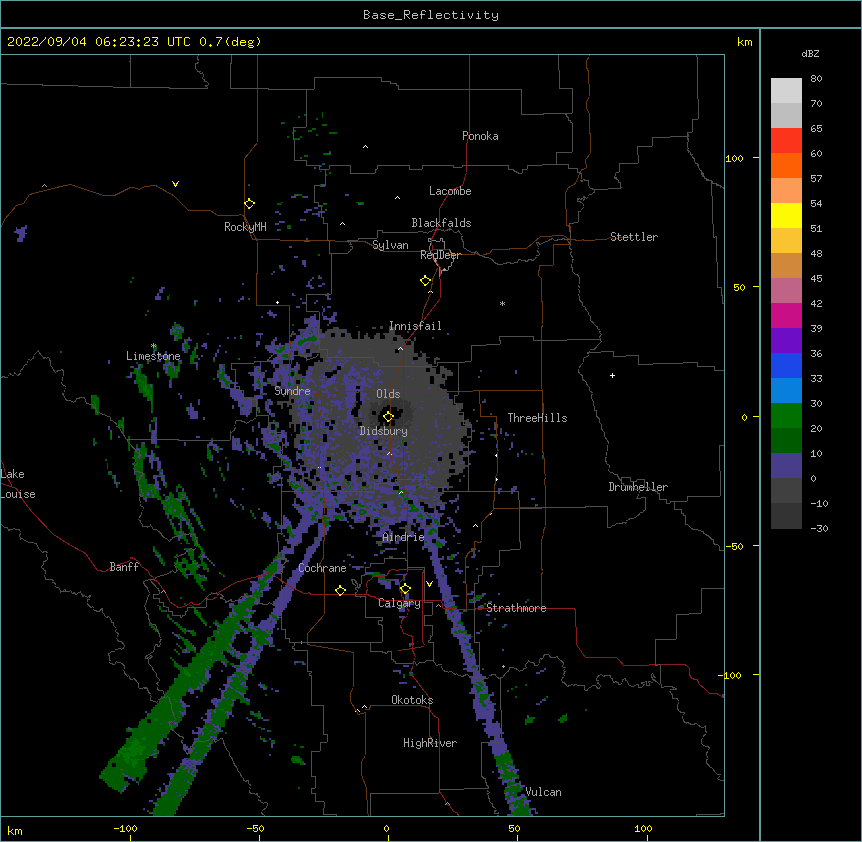Select the royal blue 33-36 dBZ legend swatch
Screen dimensions: 862x842
[786, 365]
